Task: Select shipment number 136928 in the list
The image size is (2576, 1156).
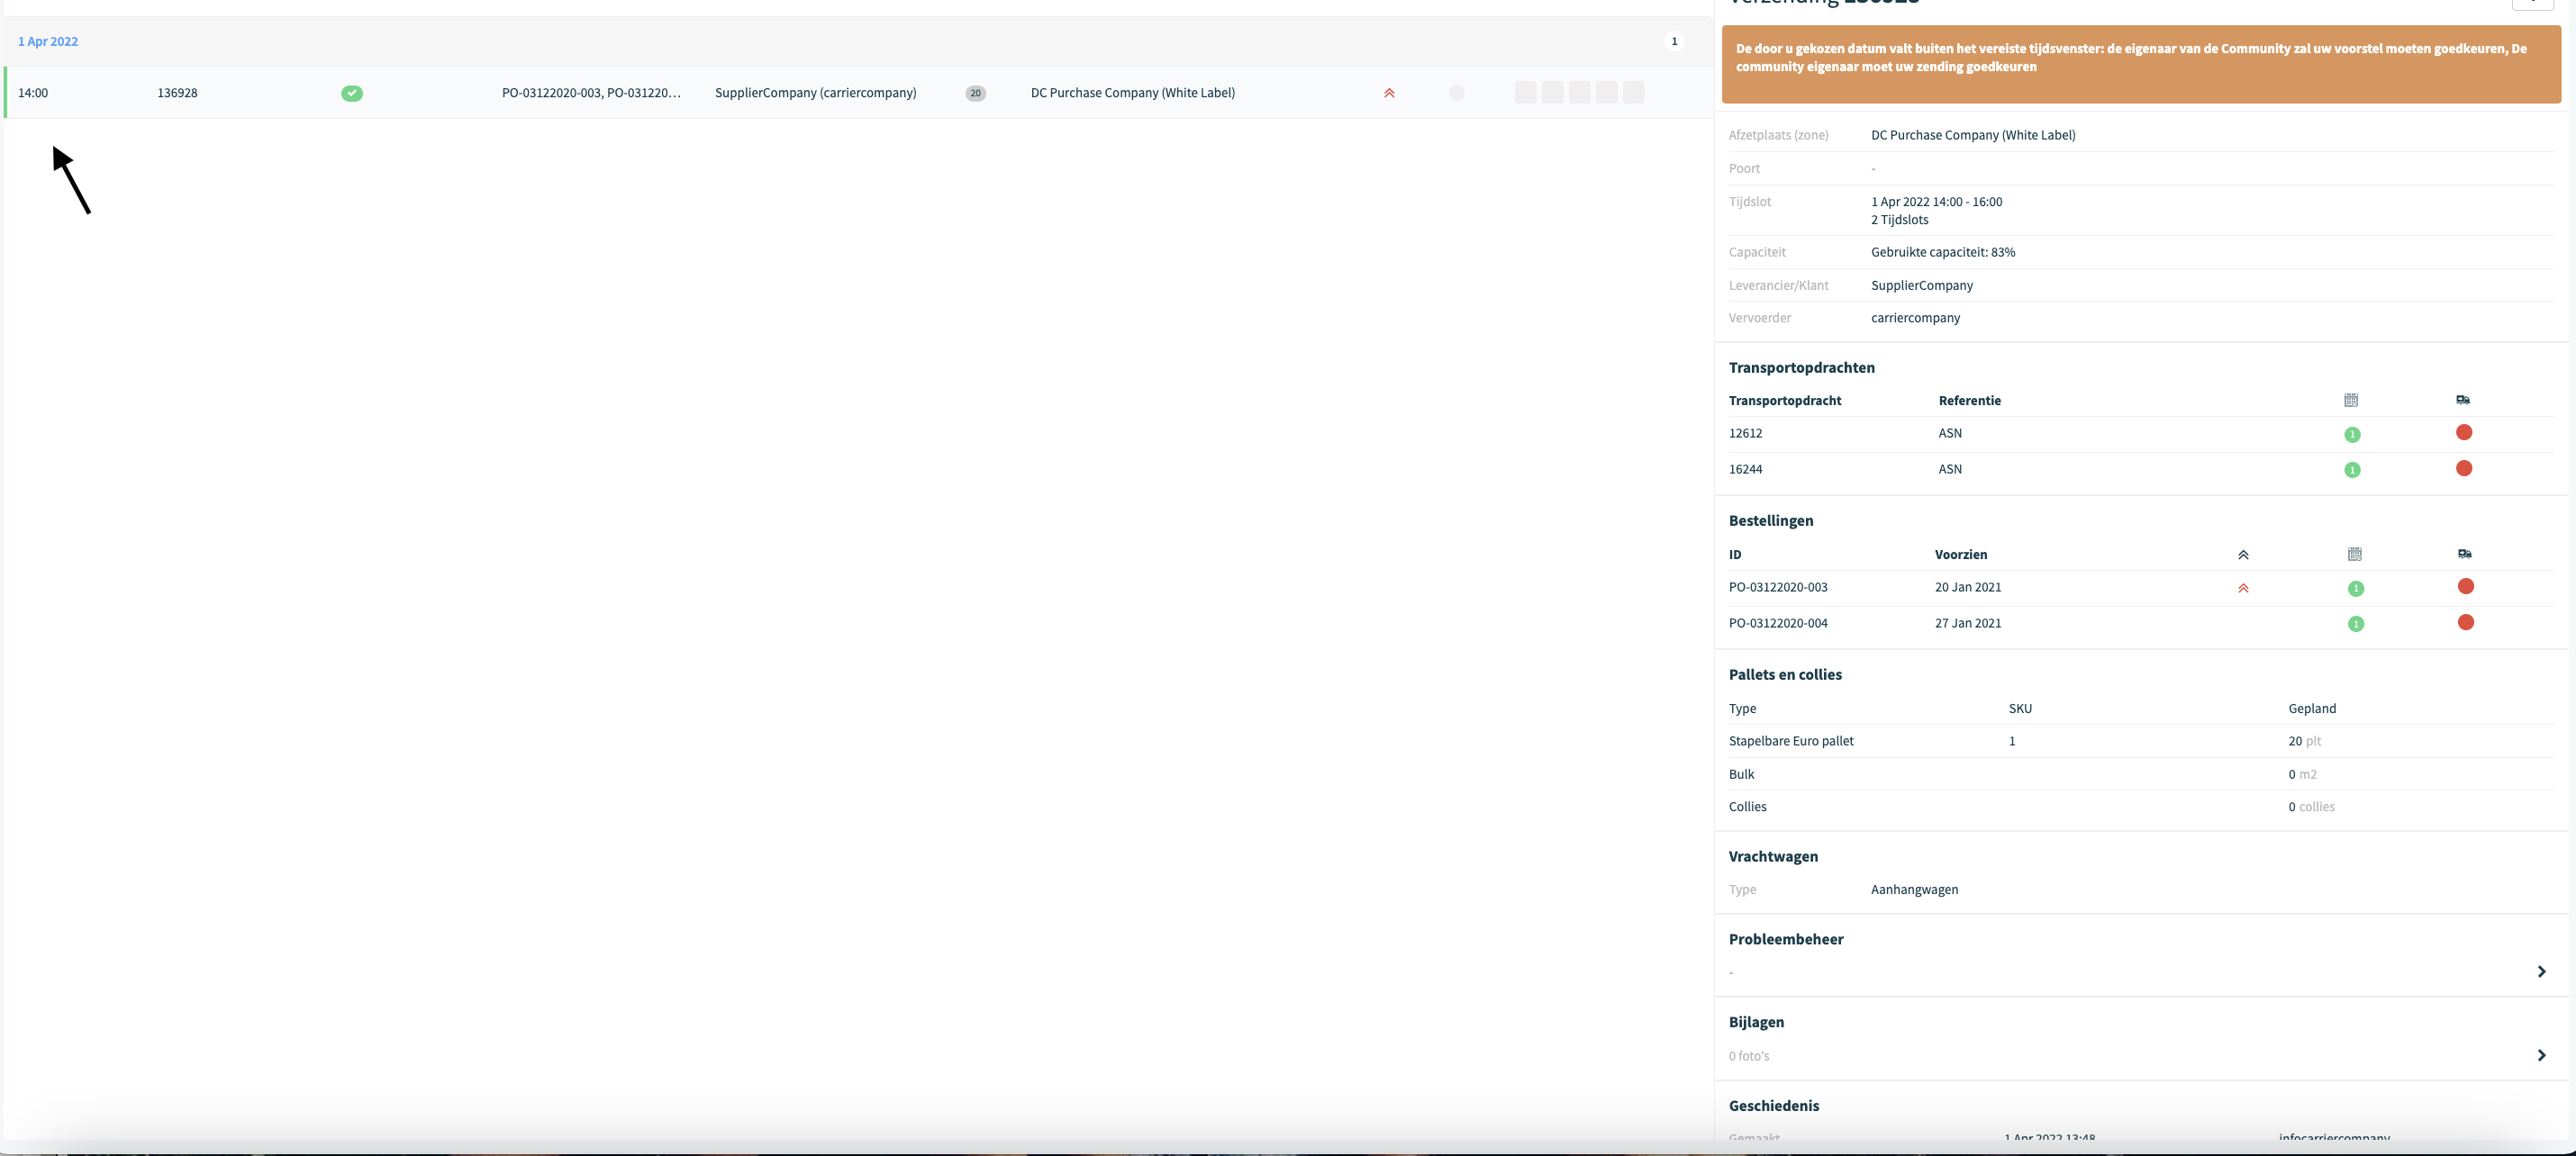Action: click(177, 93)
